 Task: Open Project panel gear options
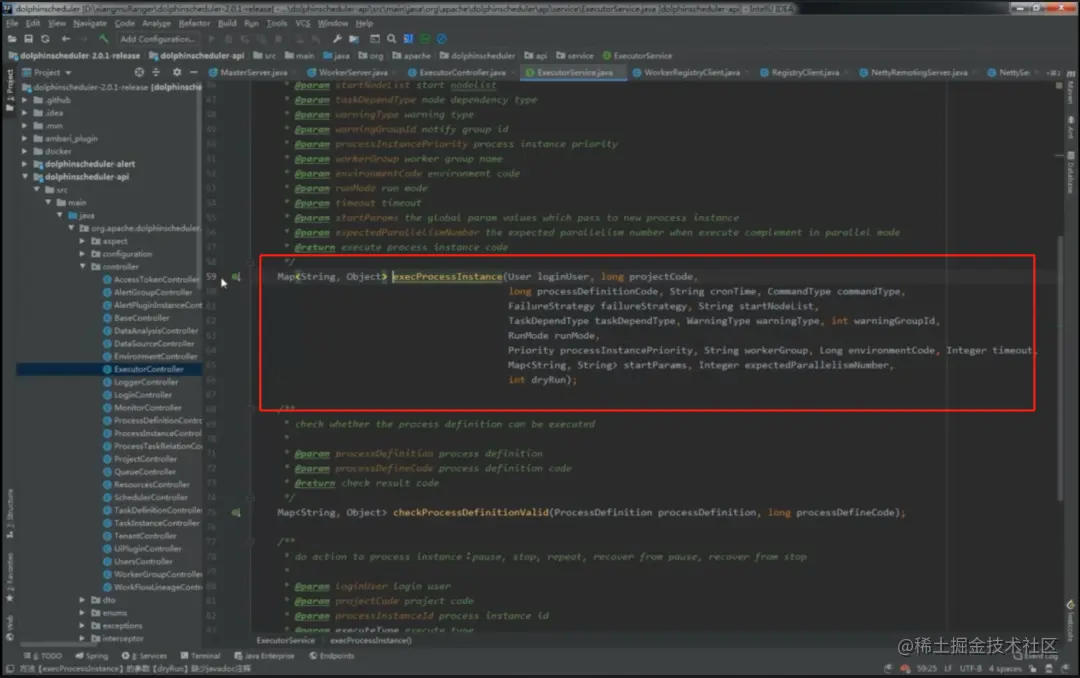tap(177, 72)
